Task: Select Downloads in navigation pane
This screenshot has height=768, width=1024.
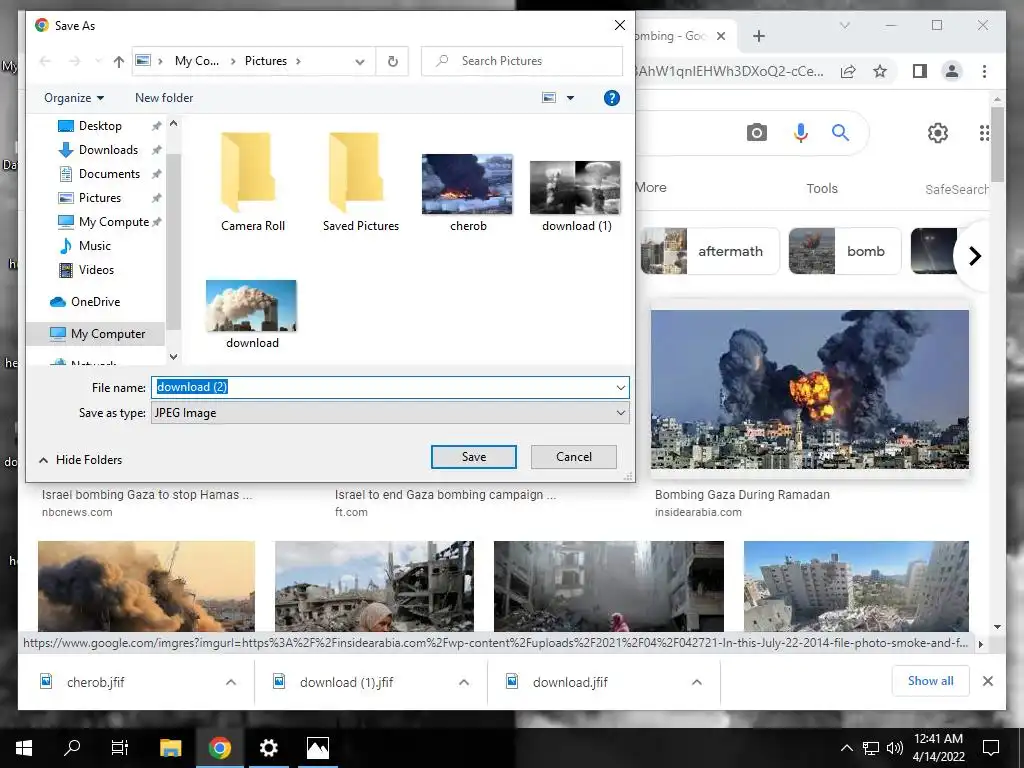Action: coord(108,150)
